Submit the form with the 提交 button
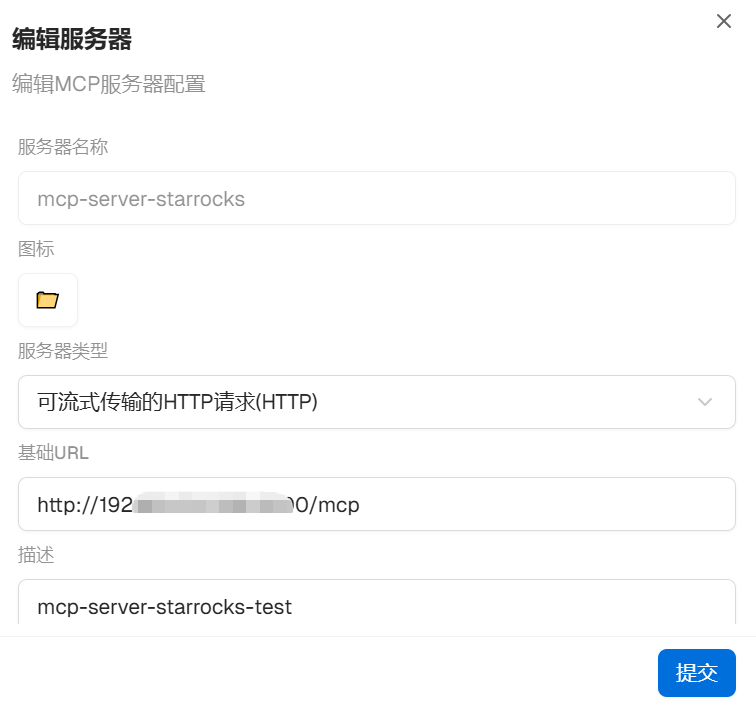The width and height of the screenshot is (756, 720). click(x=697, y=673)
